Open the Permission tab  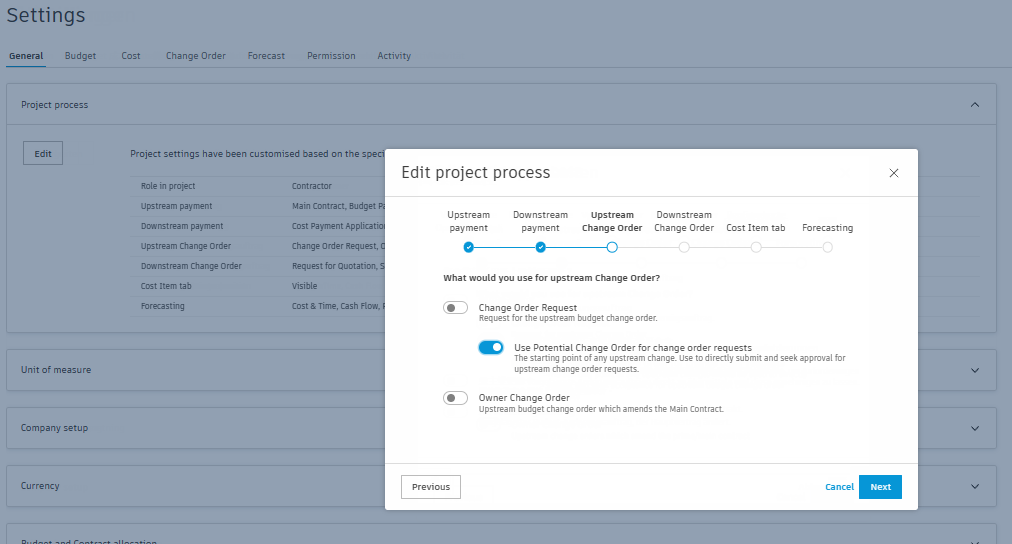(331, 56)
